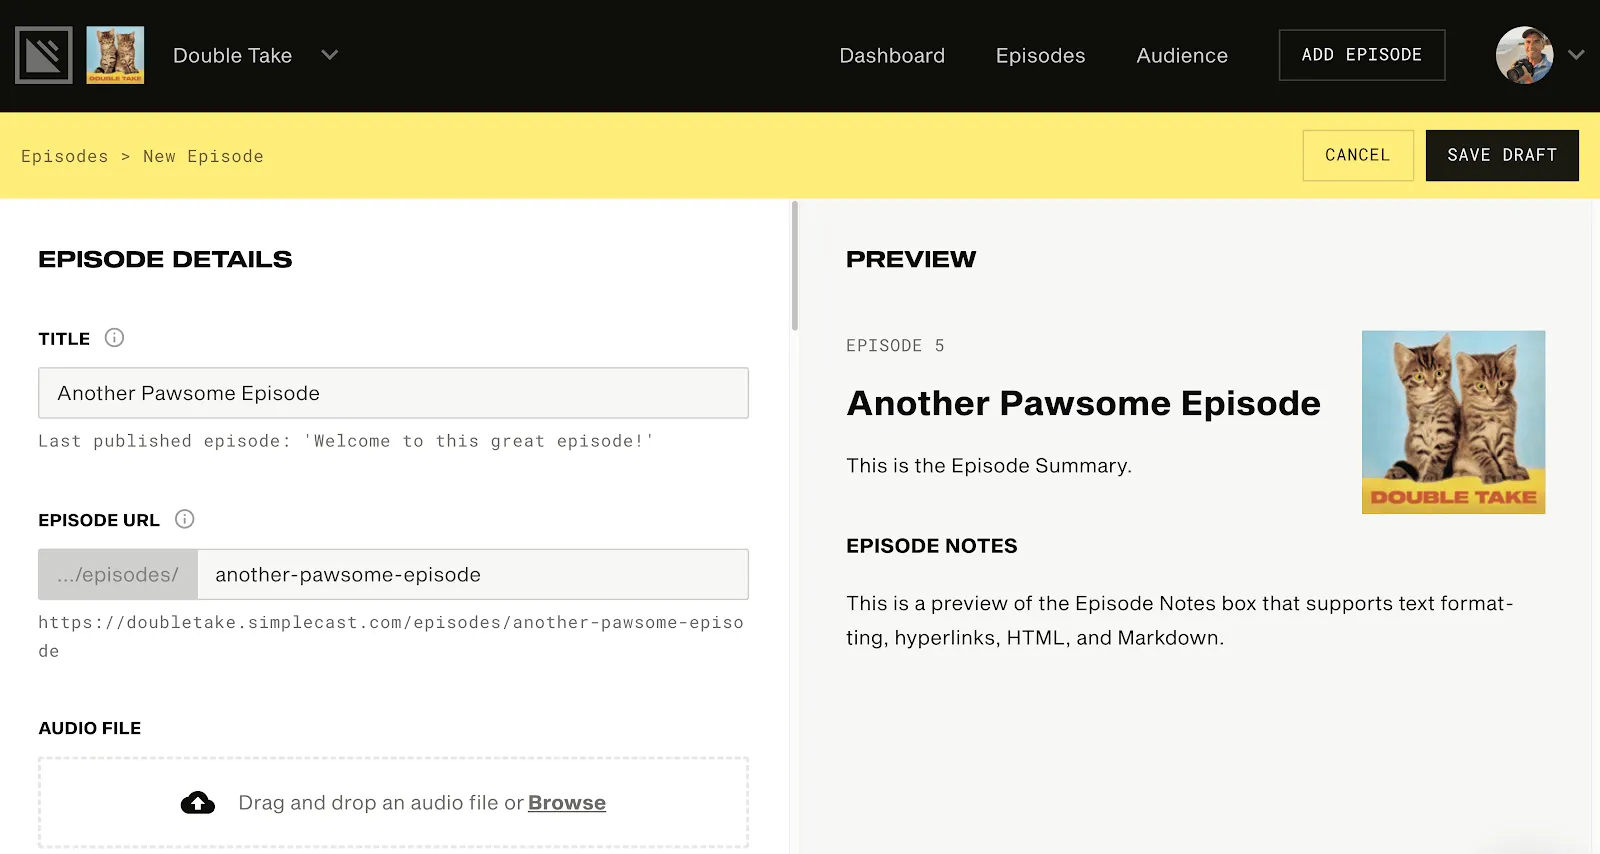Click the preview Double Take cover artwork
Screen dimensions: 1600x854
point(1452,422)
